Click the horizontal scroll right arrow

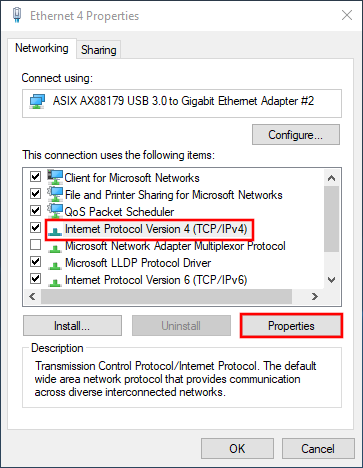coord(314,296)
